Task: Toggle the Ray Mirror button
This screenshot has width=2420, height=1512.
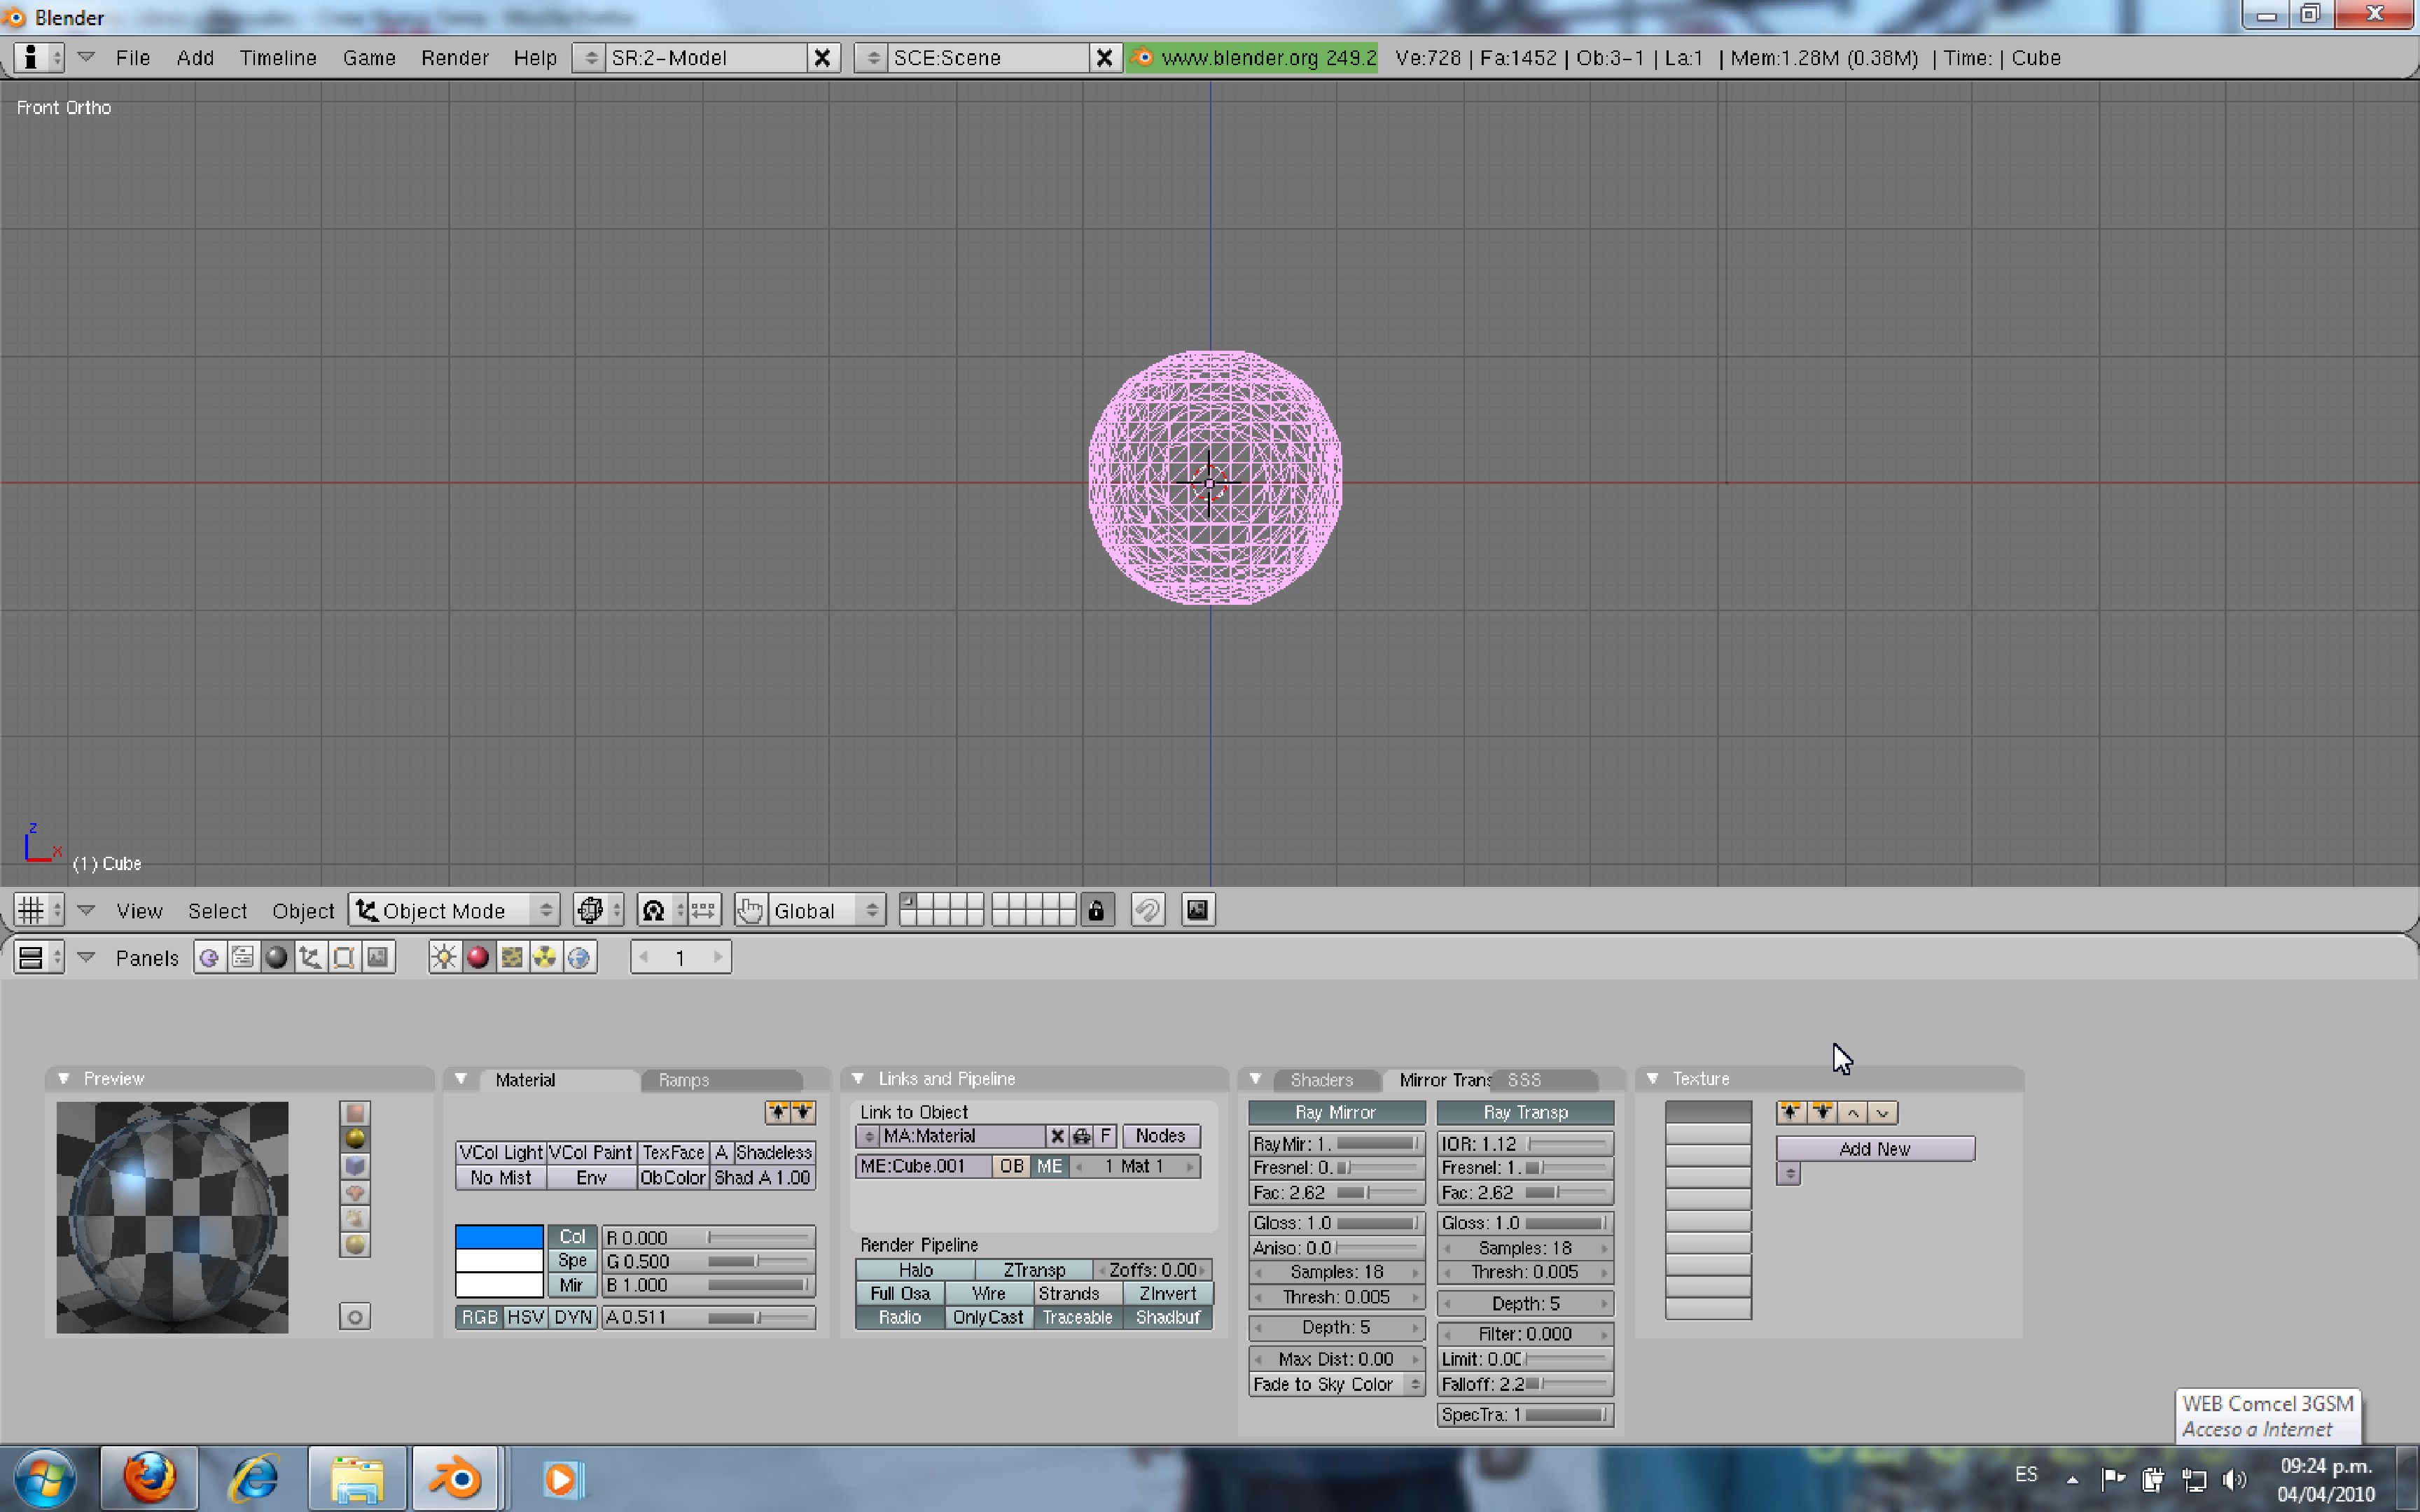Action: point(1336,1112)
